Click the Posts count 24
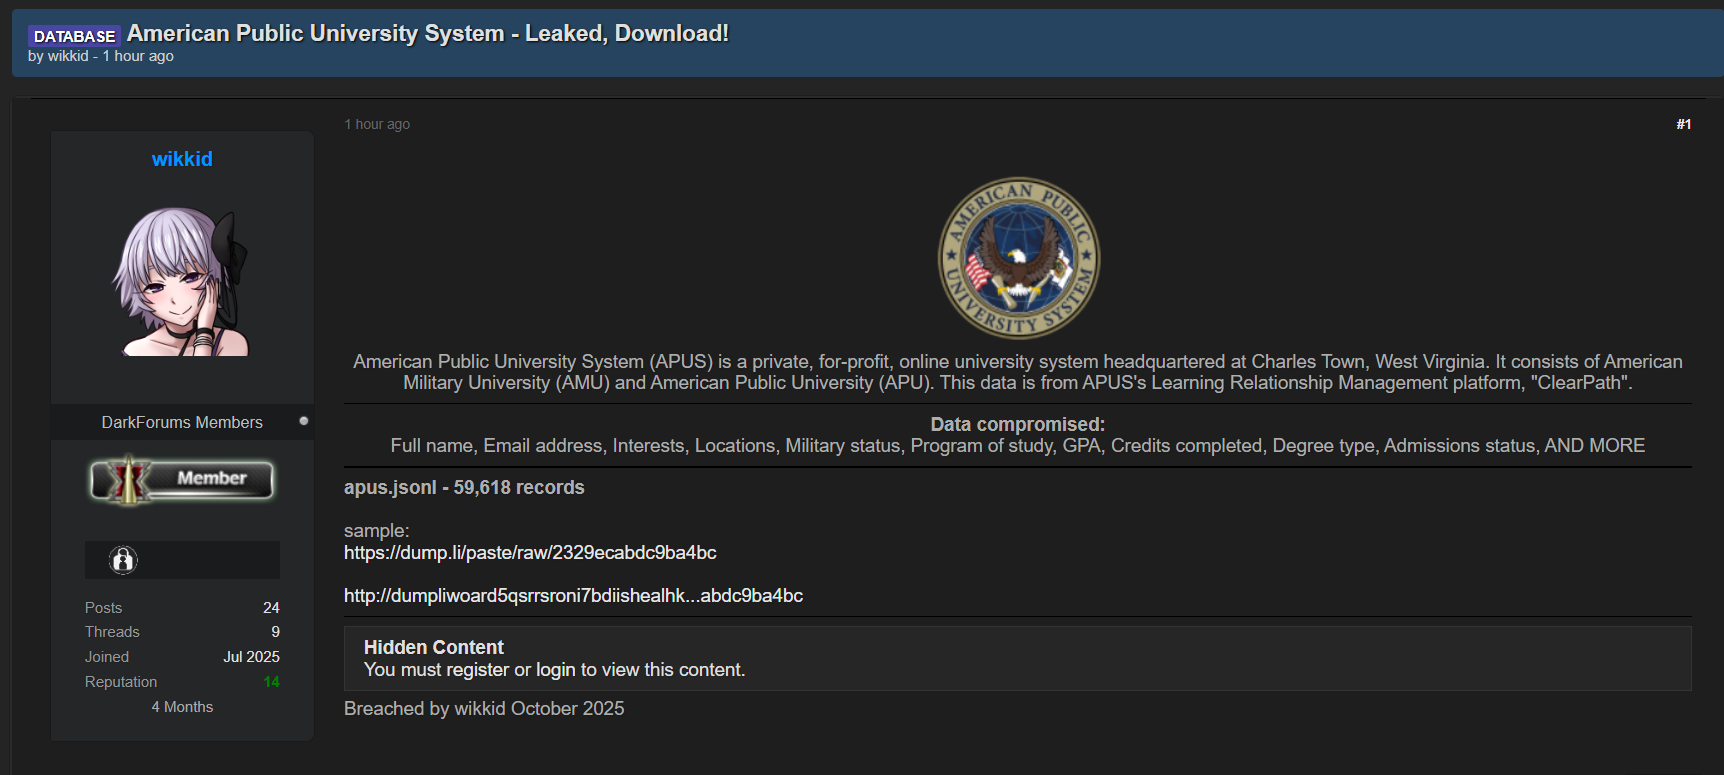 click(x=271, y=608)
